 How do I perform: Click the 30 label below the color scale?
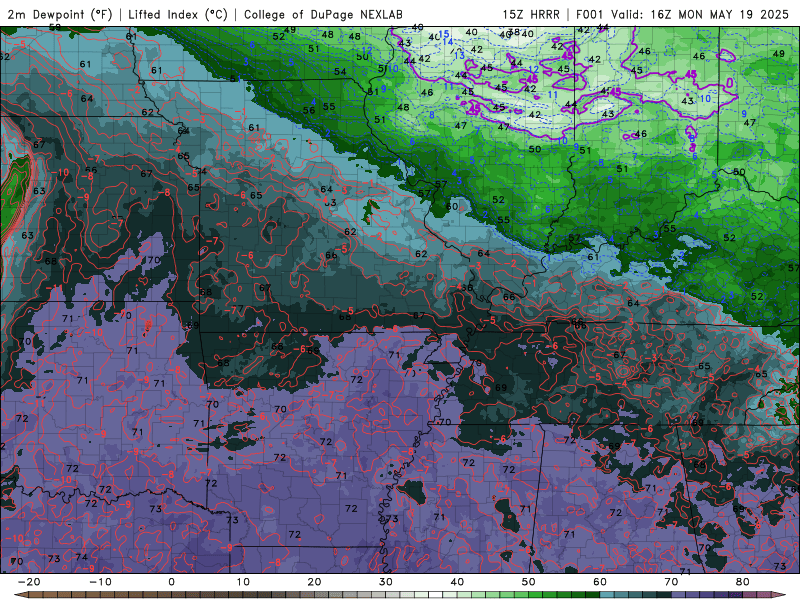[386, 582]
